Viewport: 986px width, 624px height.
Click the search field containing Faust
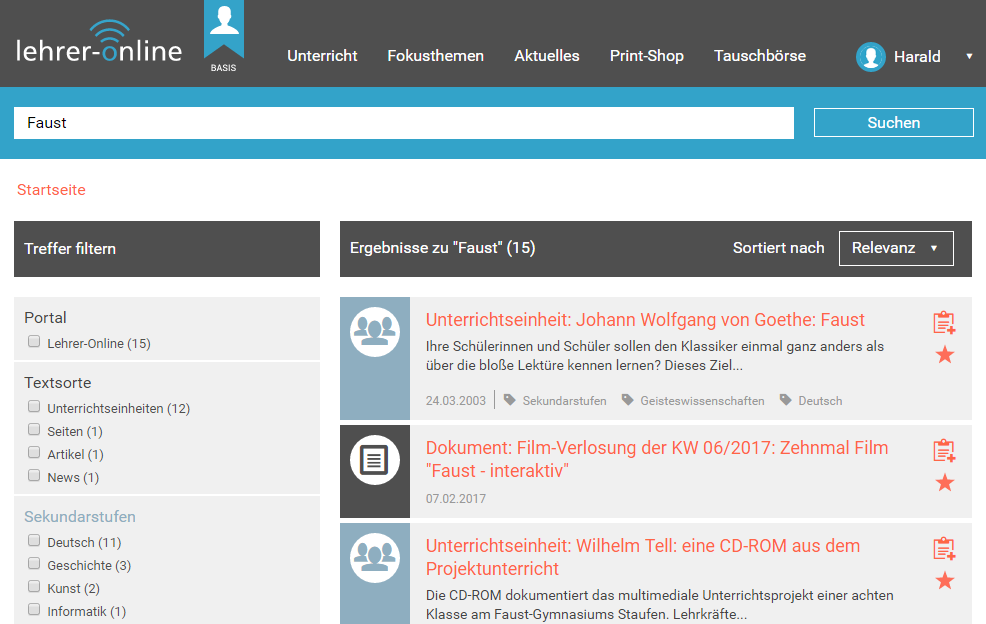[x=403, y=123]
